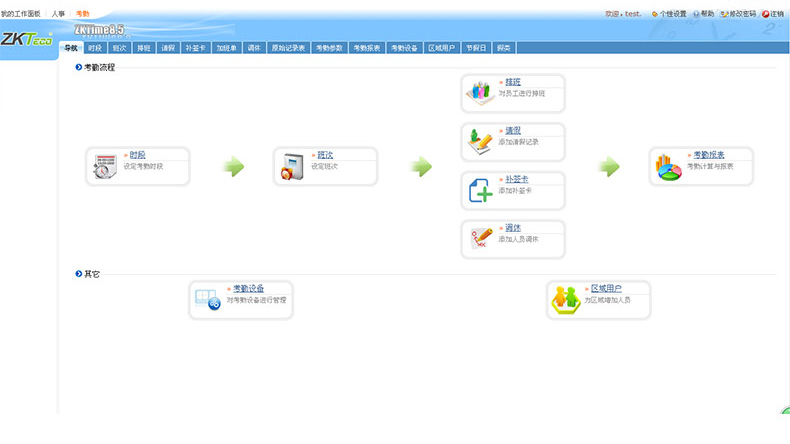This screenshot has height=444, width=790.
Task: Switch to the 原始记录表 tab
Action: point(288,48)
